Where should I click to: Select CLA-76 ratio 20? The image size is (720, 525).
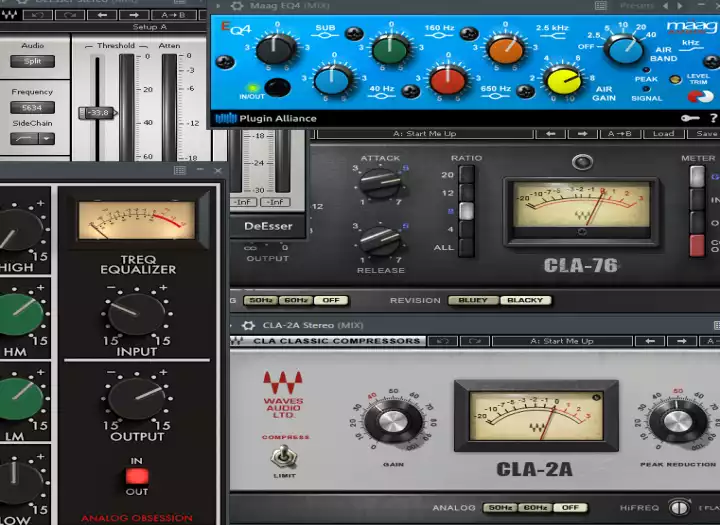tap(466, 175)
